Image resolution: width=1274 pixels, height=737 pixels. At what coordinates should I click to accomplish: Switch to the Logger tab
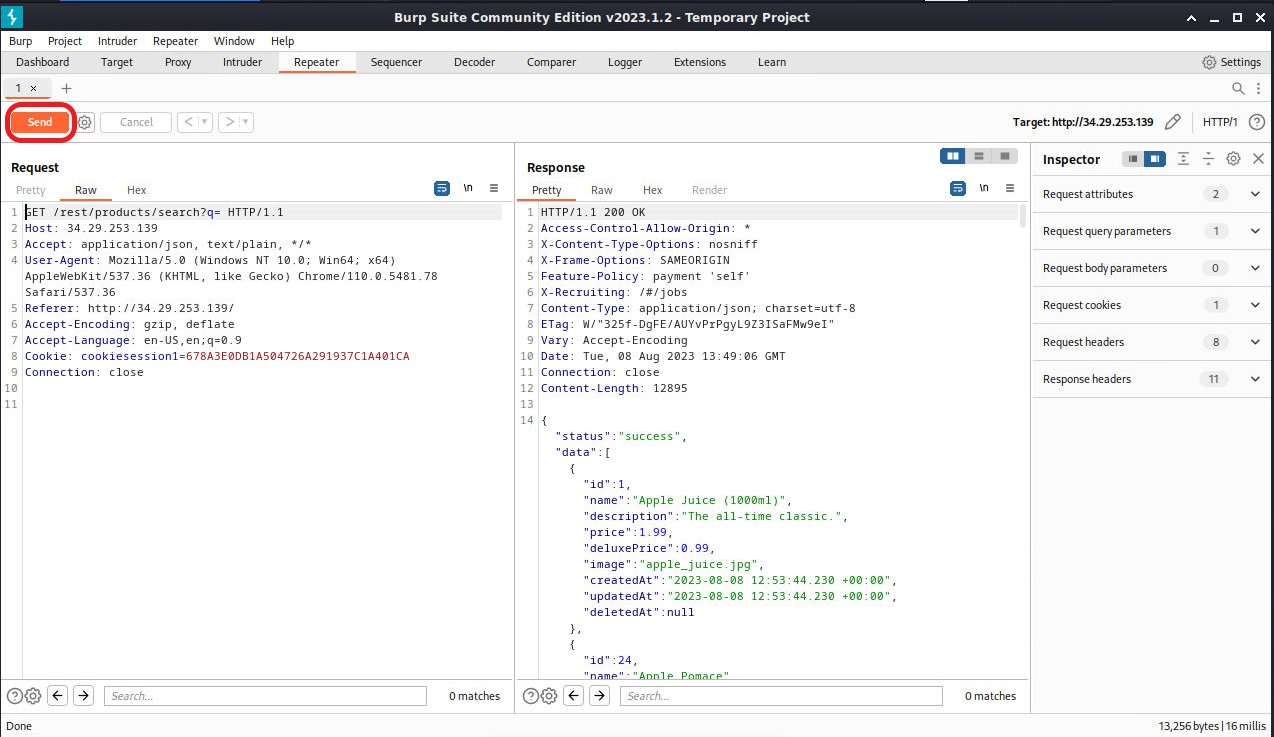pos(625,62)
